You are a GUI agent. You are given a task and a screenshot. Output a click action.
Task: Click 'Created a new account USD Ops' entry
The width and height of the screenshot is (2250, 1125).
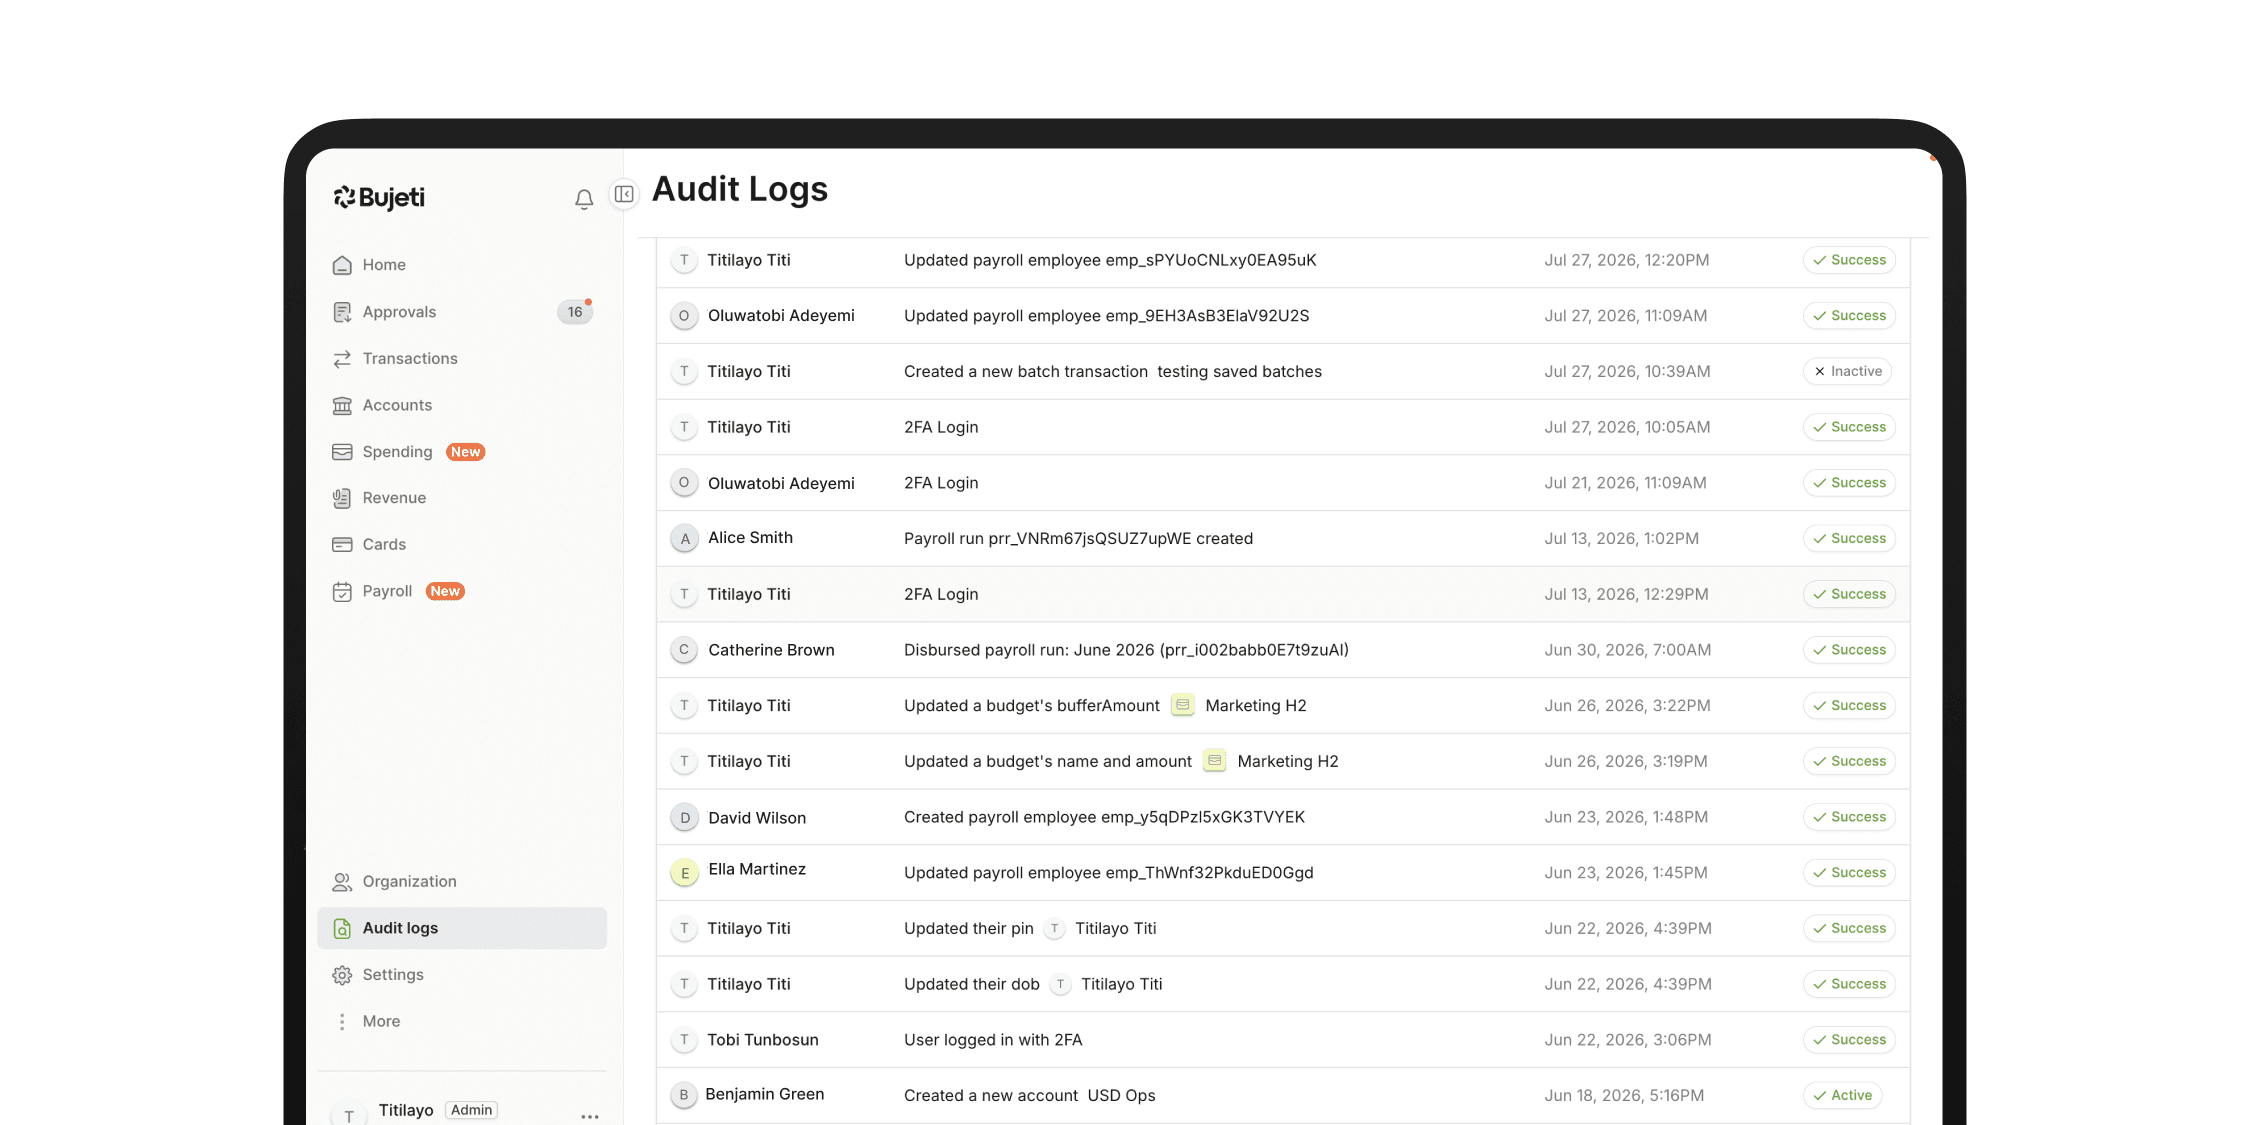pyautogui.click(x=1030, y=1096)
